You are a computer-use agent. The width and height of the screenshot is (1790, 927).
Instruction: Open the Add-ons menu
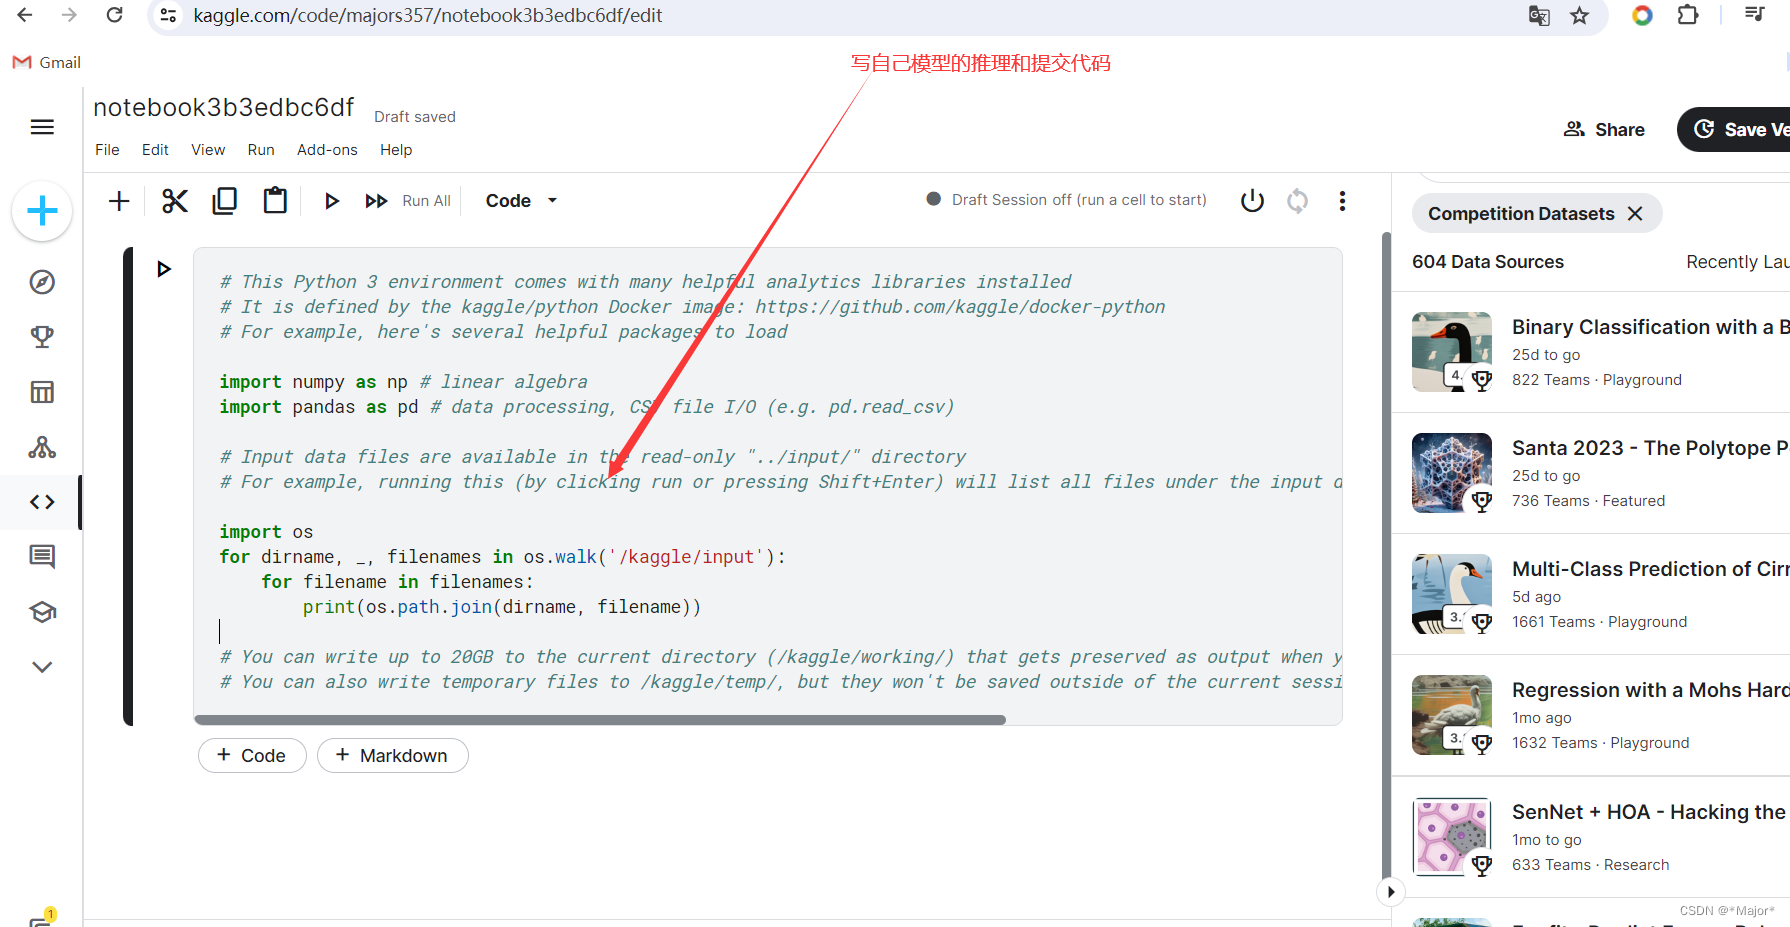pos(327,149)
